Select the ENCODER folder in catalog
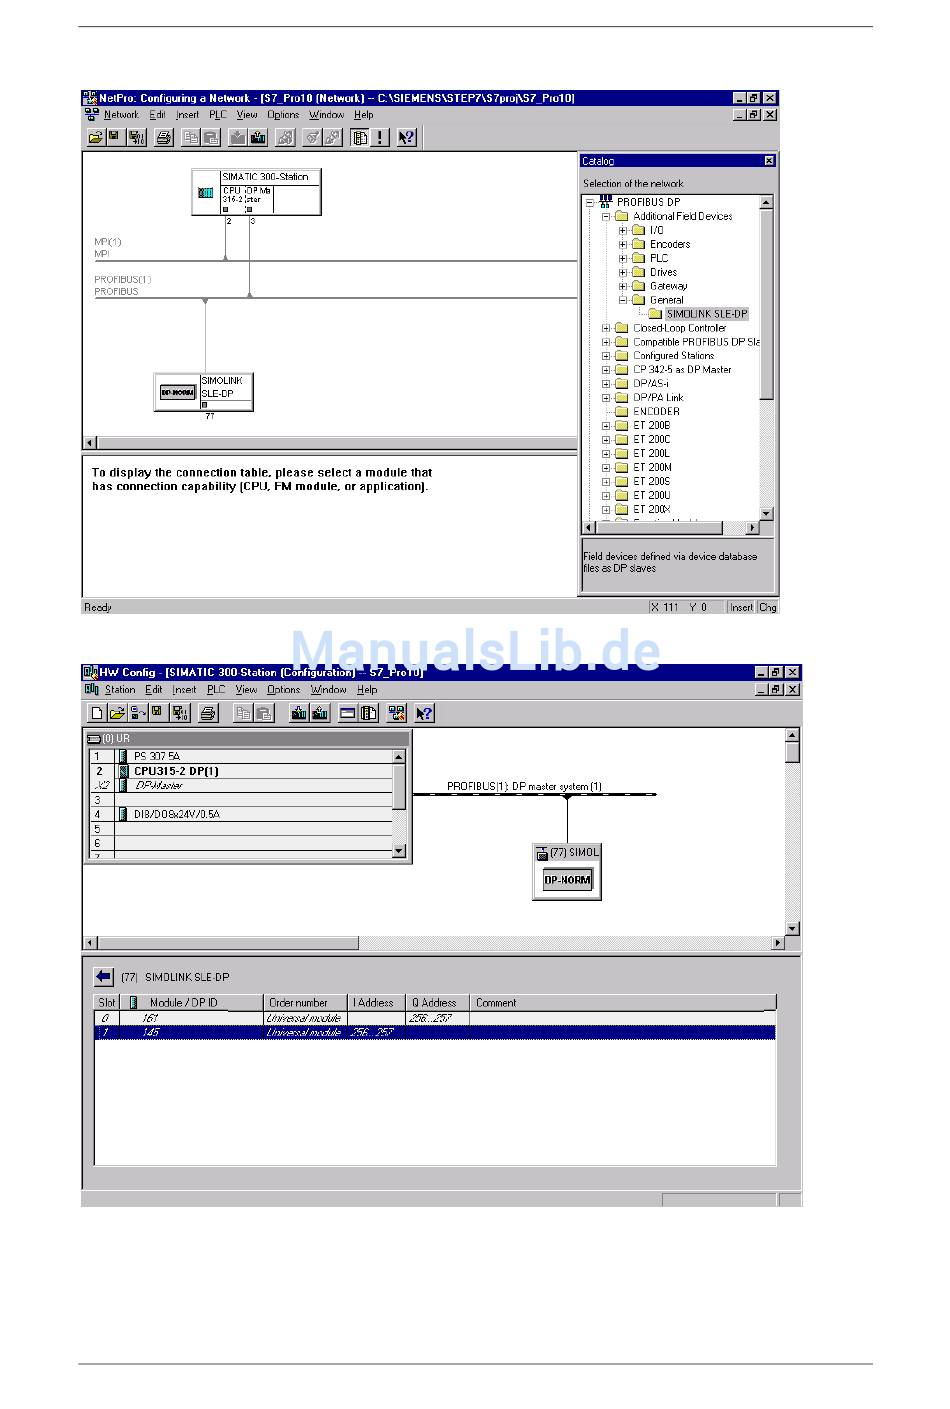 coord(656,411)
